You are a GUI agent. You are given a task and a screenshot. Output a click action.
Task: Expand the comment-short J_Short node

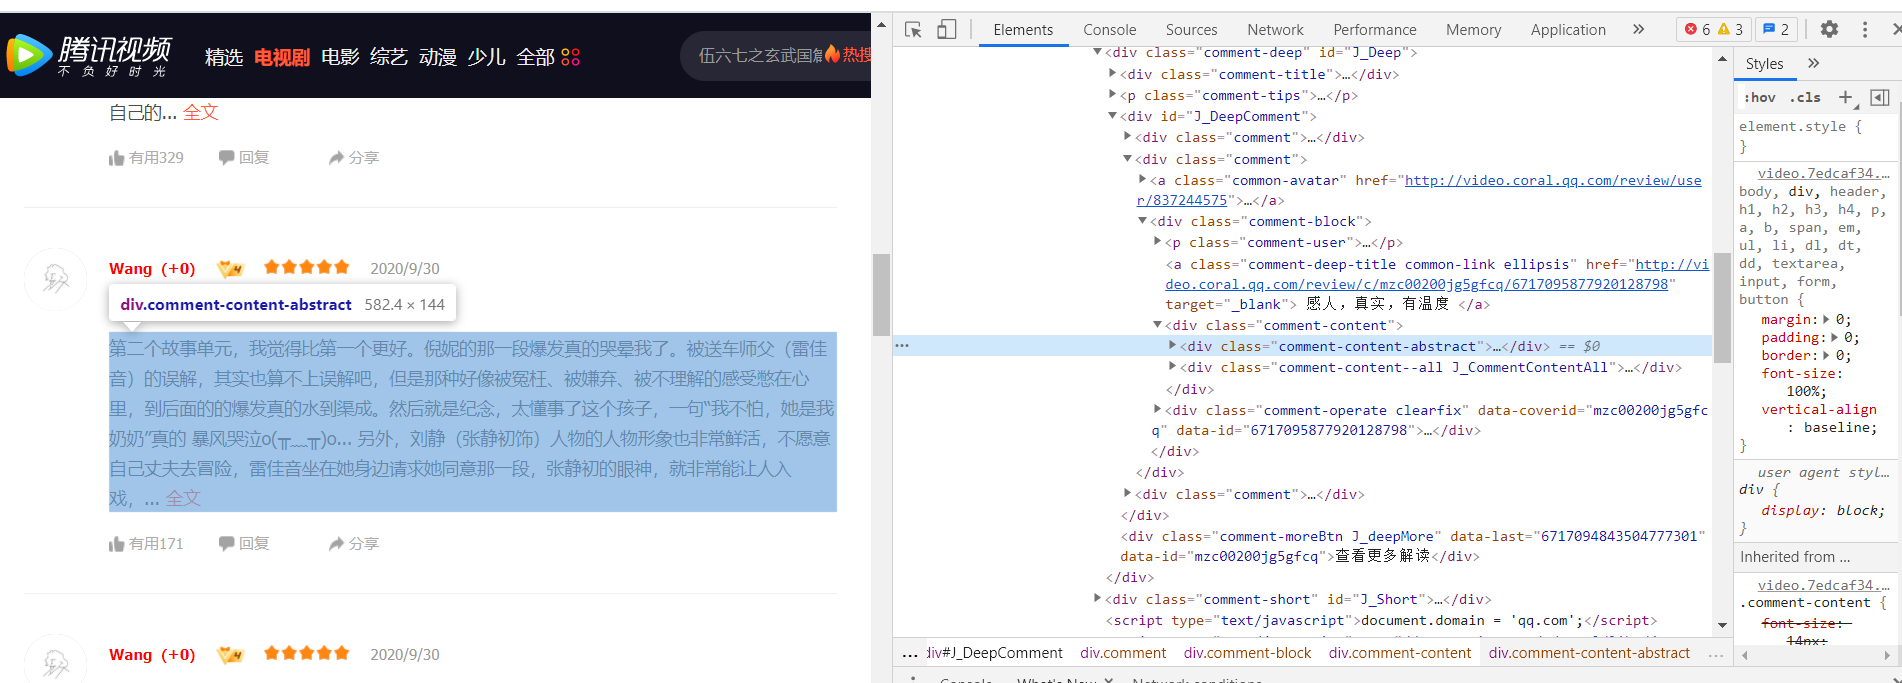pyautogui.click(x=1097, y=599)
